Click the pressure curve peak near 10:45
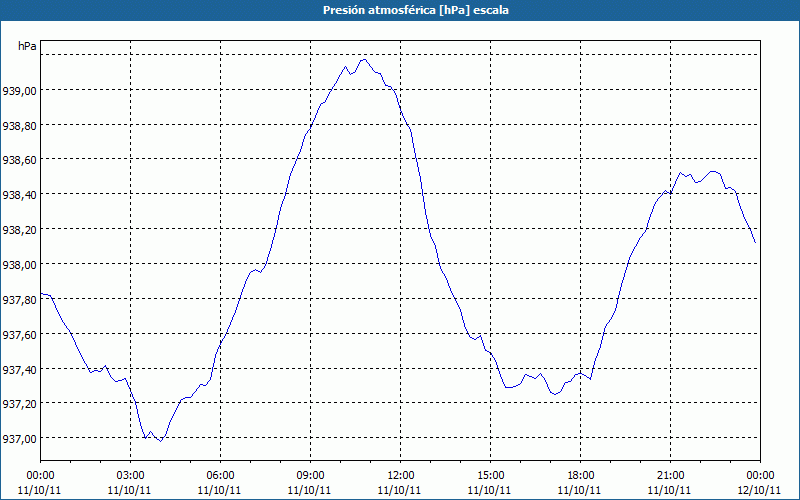This screenshot has width=800, height=500. coord(363,60)
